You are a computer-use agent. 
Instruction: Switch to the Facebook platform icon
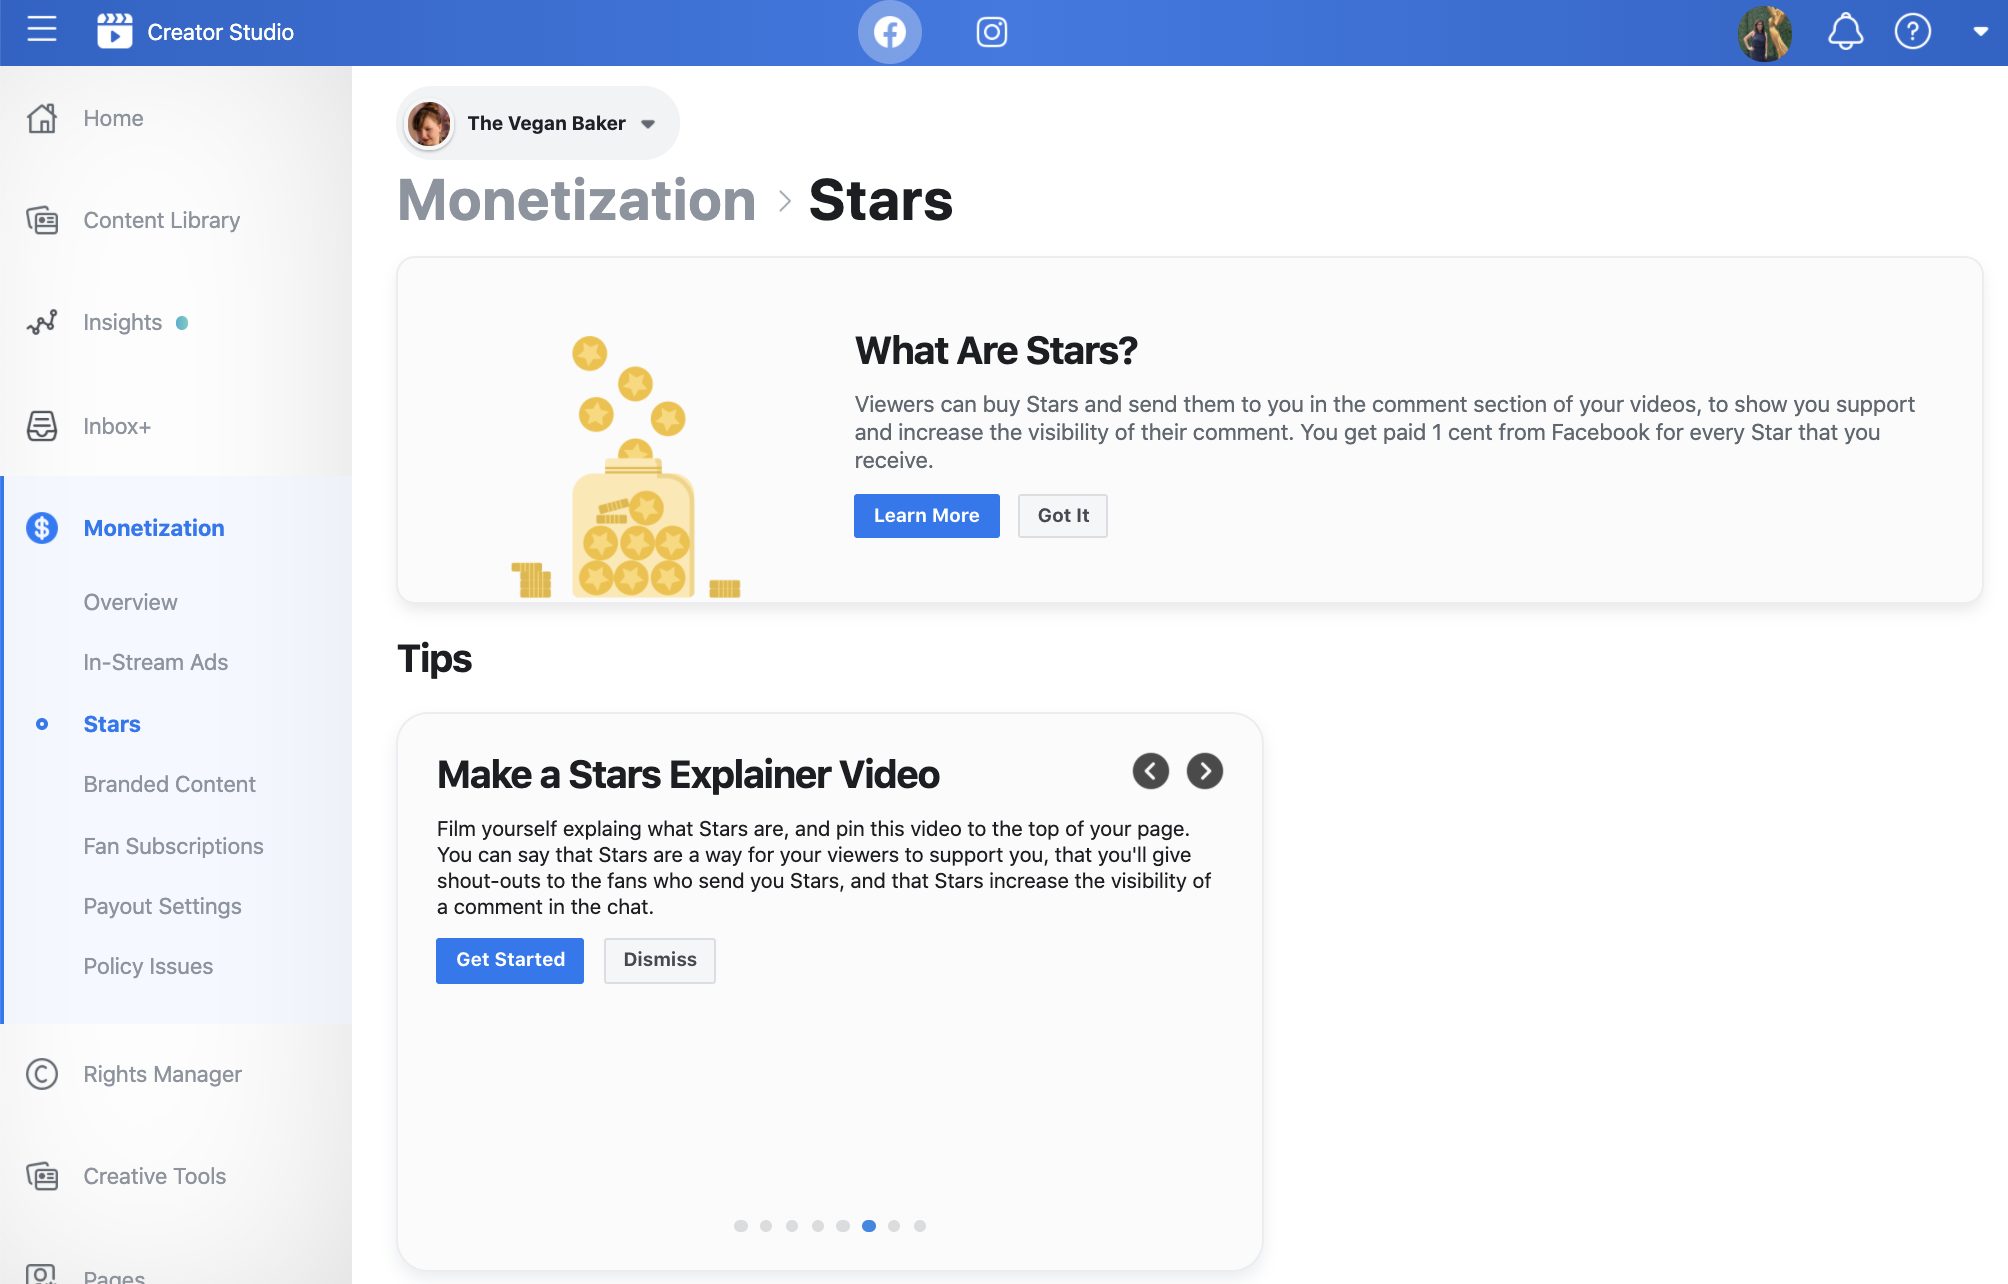[x=889, y=32]
